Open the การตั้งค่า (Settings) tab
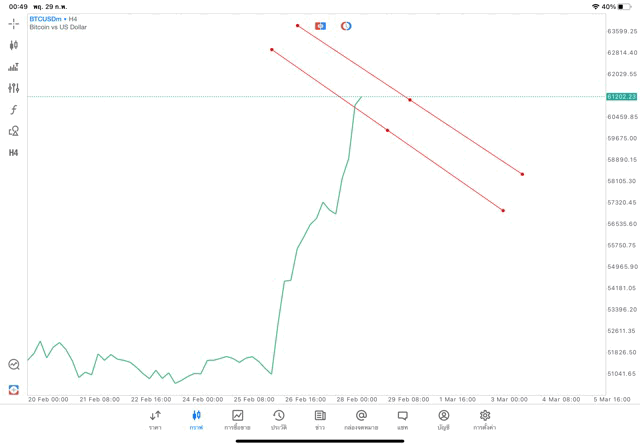The image size is (640, 447). 485,419
